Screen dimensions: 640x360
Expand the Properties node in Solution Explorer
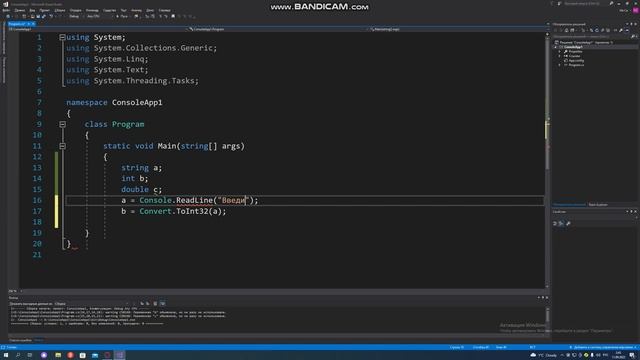(x=560, y=51)
